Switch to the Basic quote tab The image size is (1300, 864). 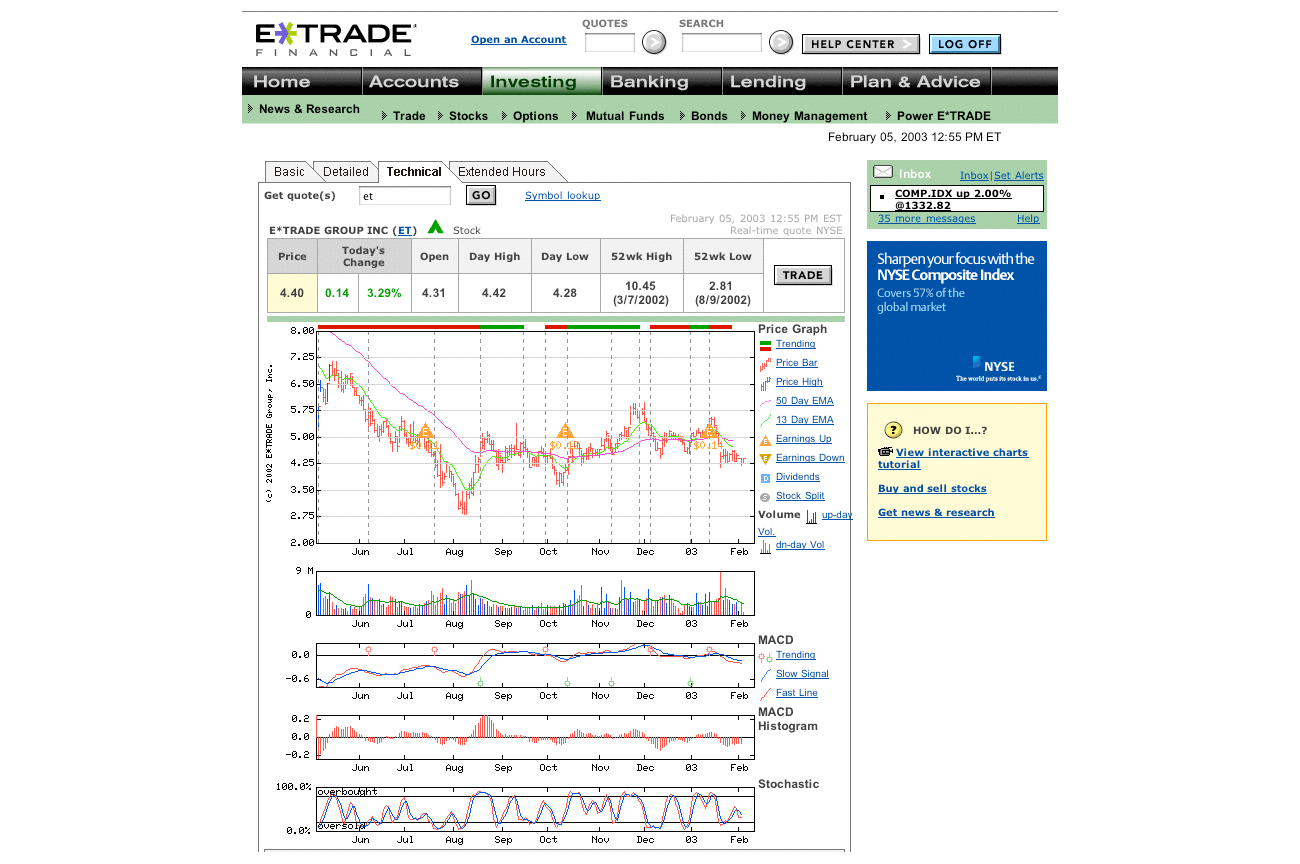[x=289, y=172]
